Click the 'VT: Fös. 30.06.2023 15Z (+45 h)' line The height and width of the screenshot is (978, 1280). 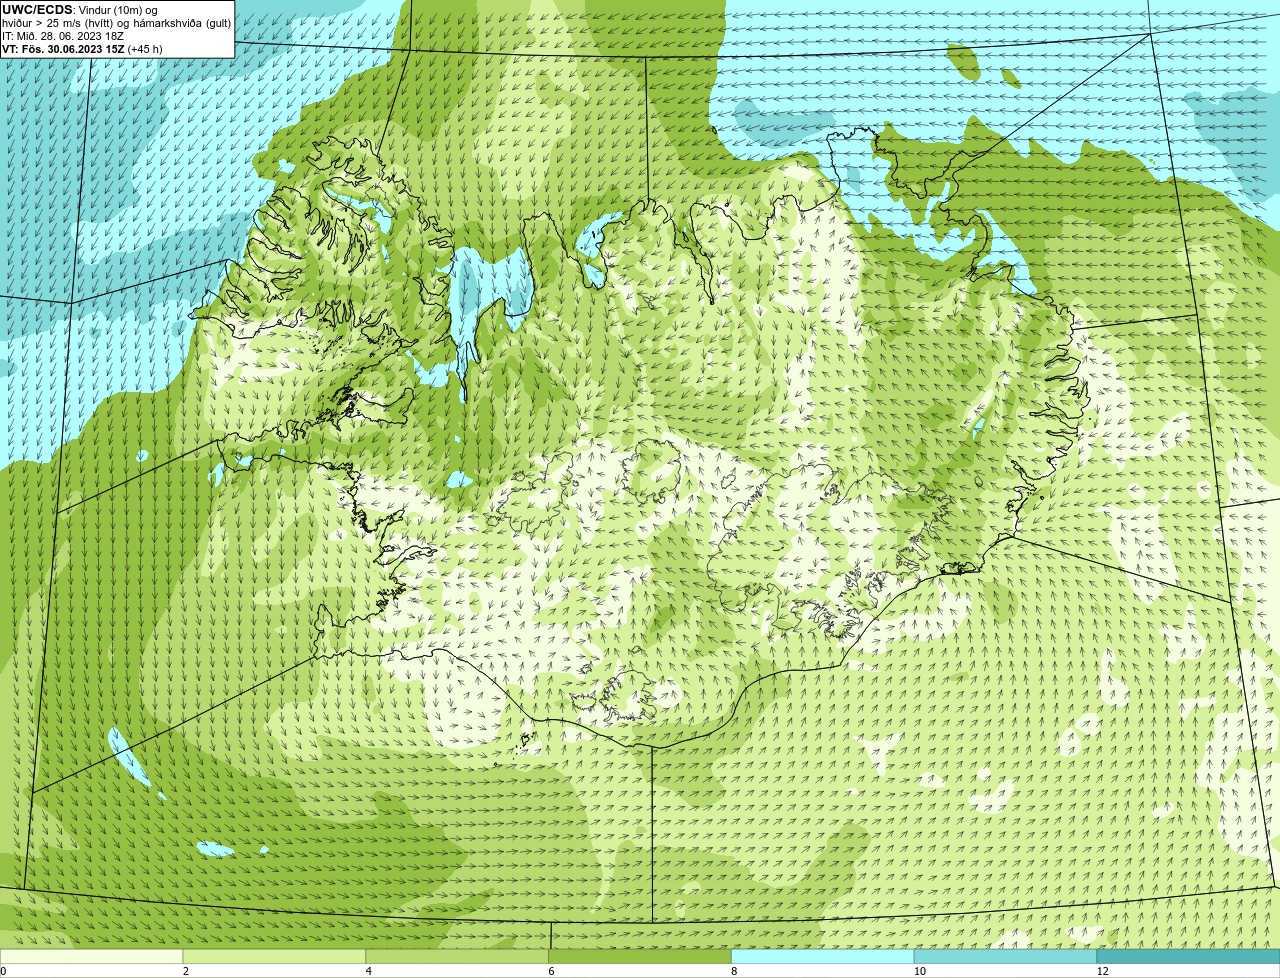click(82, 48)
